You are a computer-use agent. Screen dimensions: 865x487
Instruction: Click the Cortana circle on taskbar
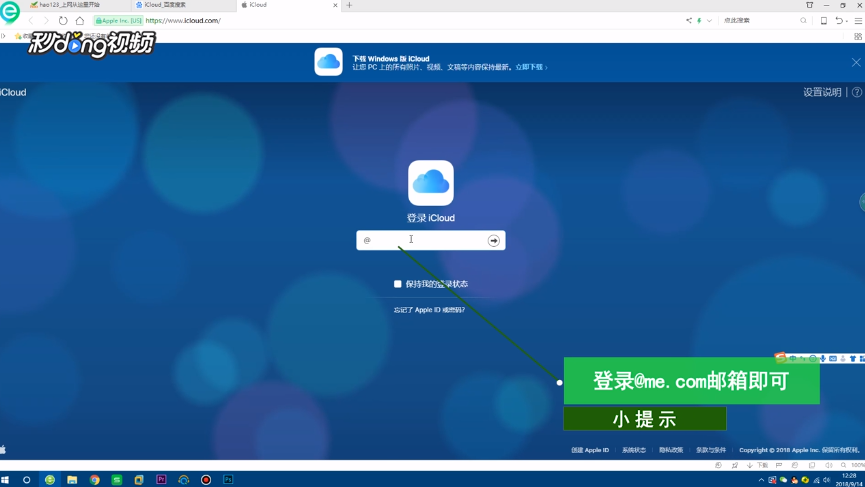[x=26, y=480]
